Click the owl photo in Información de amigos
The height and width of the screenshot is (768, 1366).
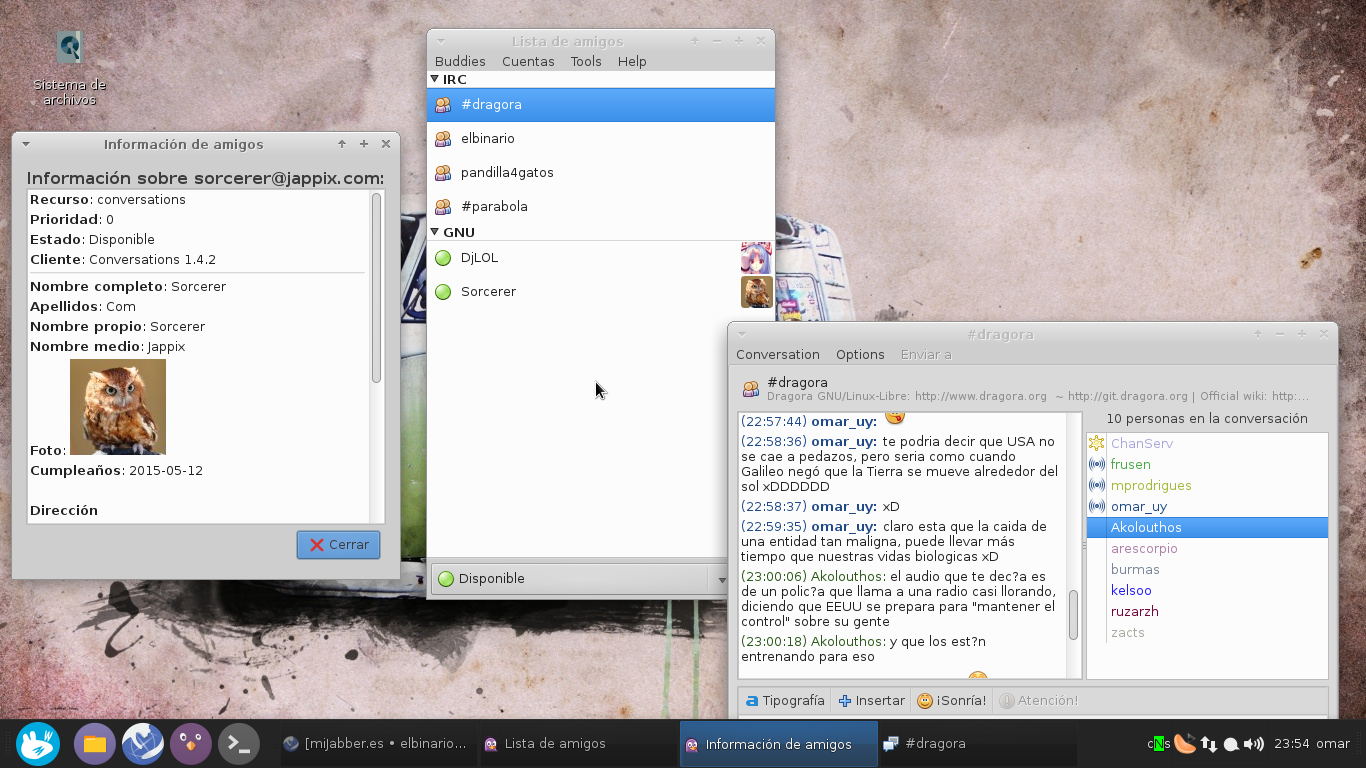coord(118,407)
